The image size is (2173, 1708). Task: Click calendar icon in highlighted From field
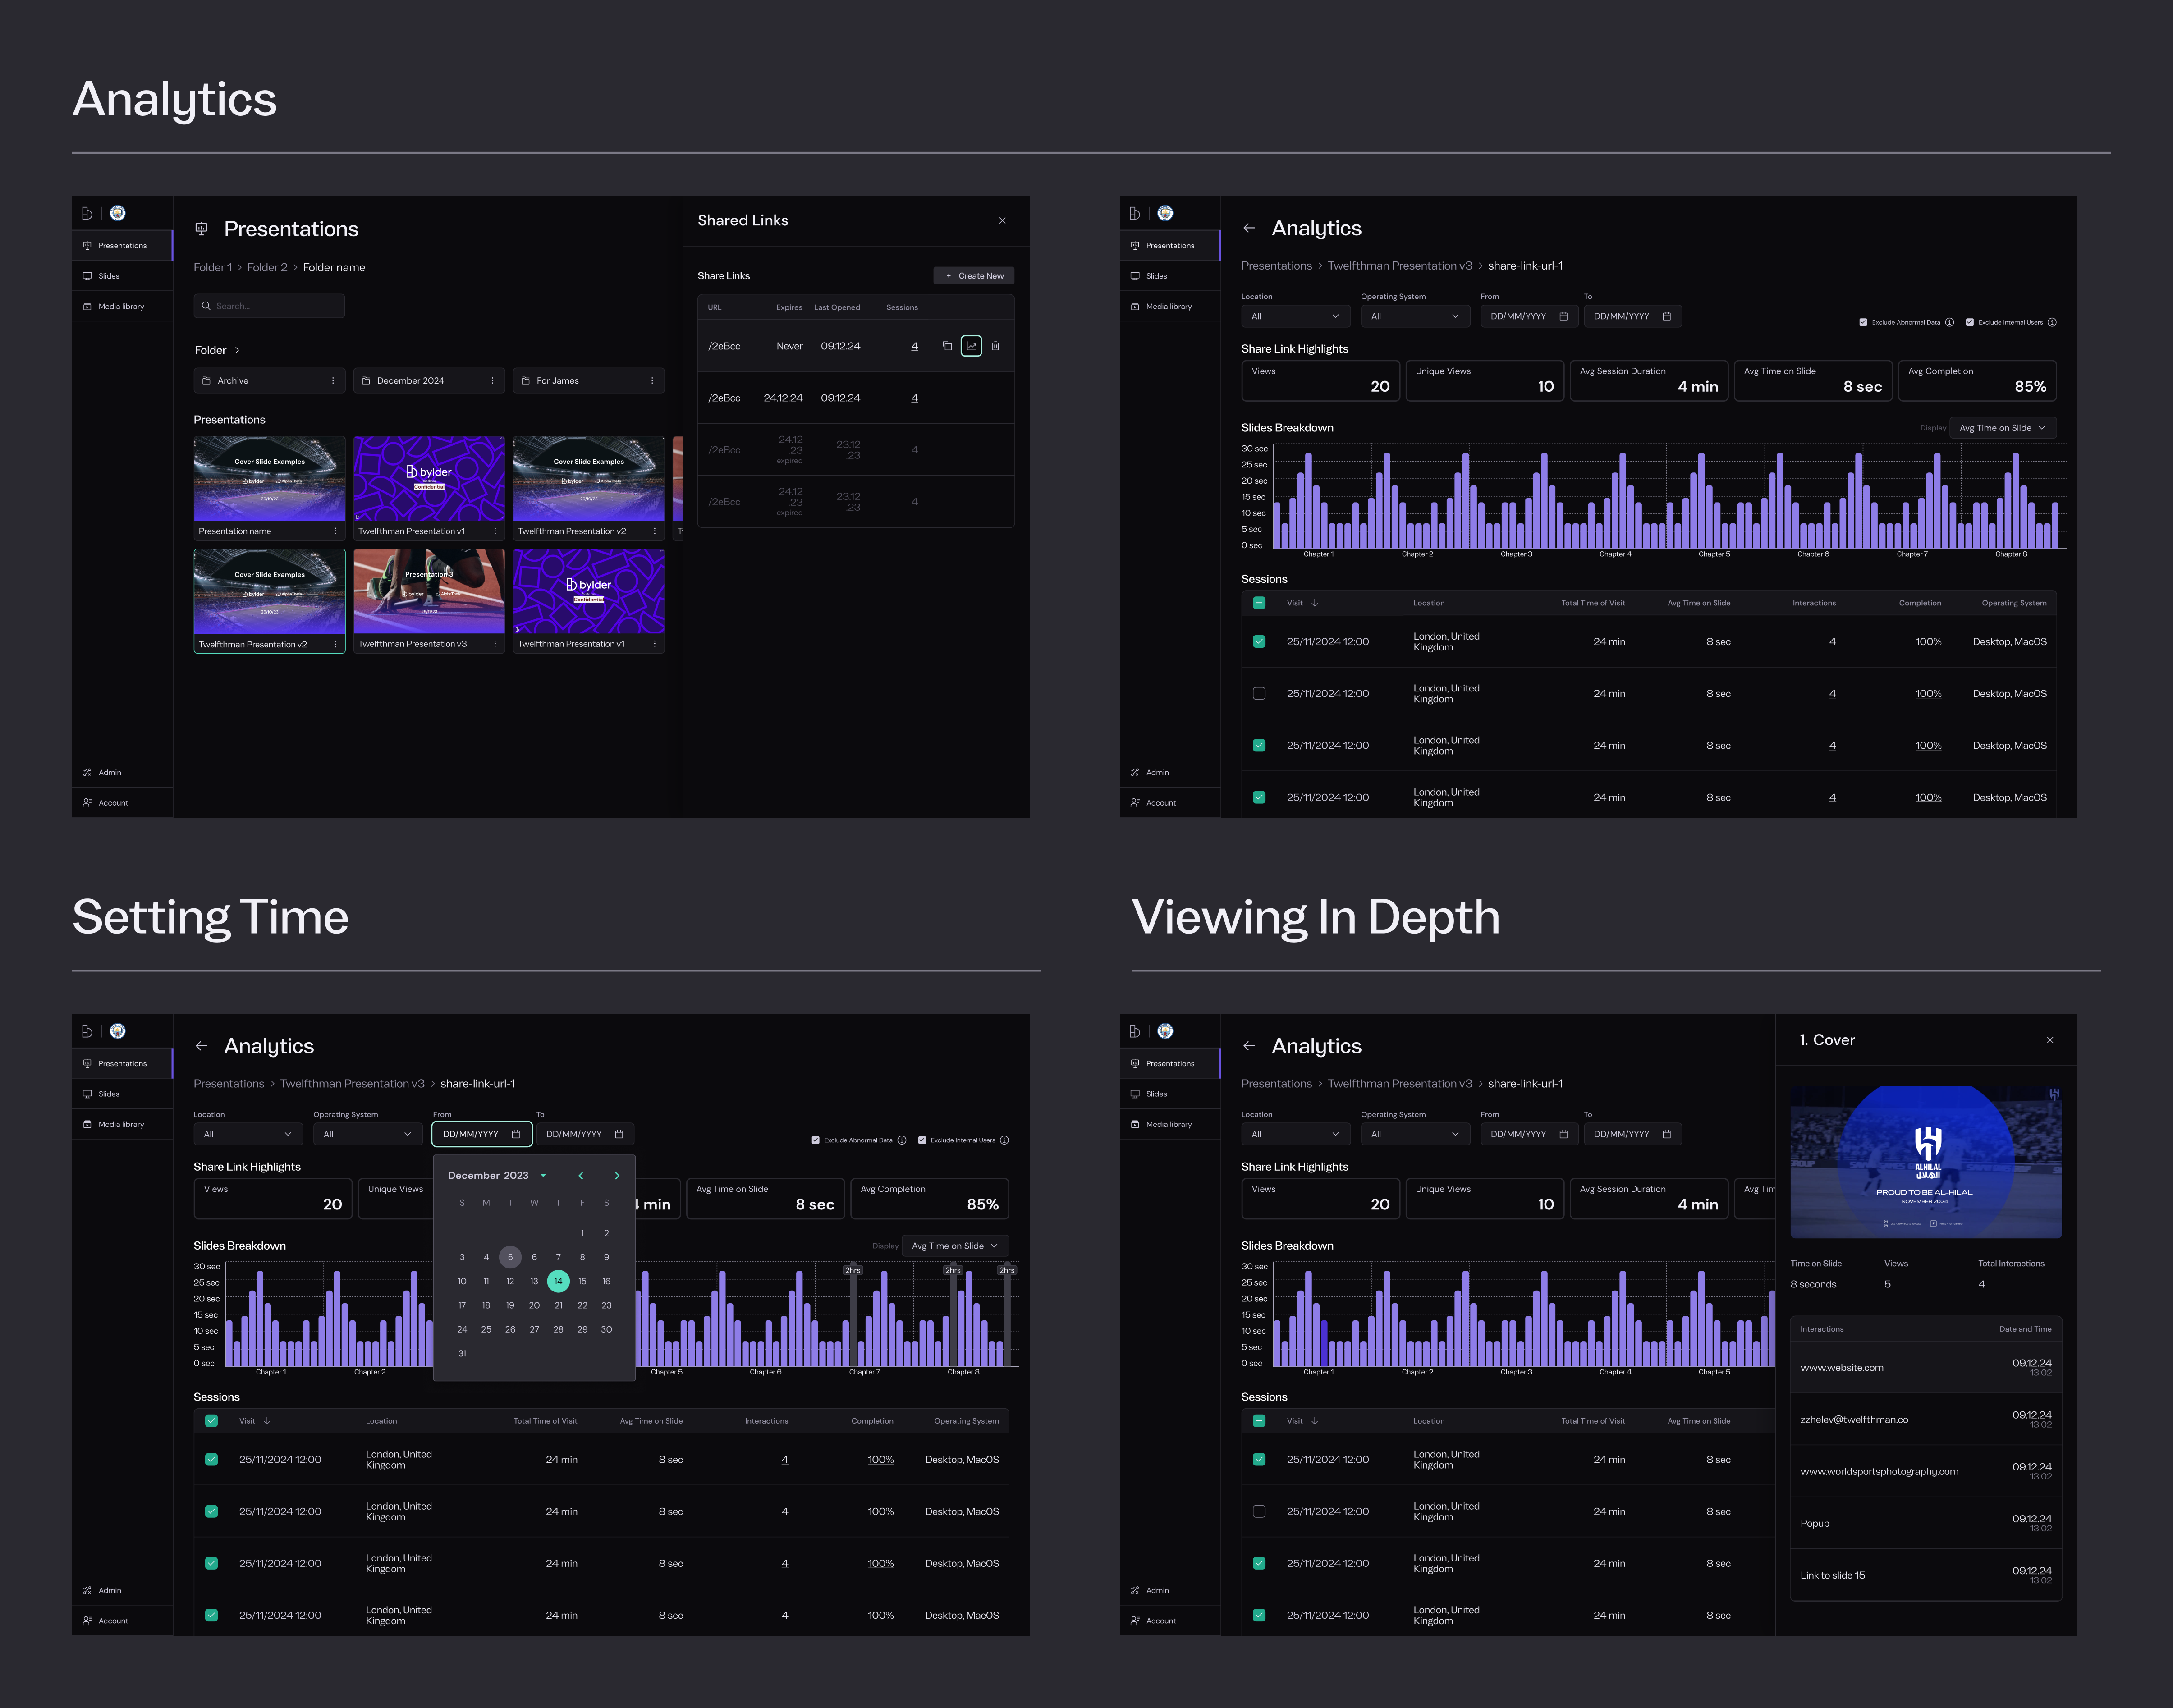tap(516, 1134)
